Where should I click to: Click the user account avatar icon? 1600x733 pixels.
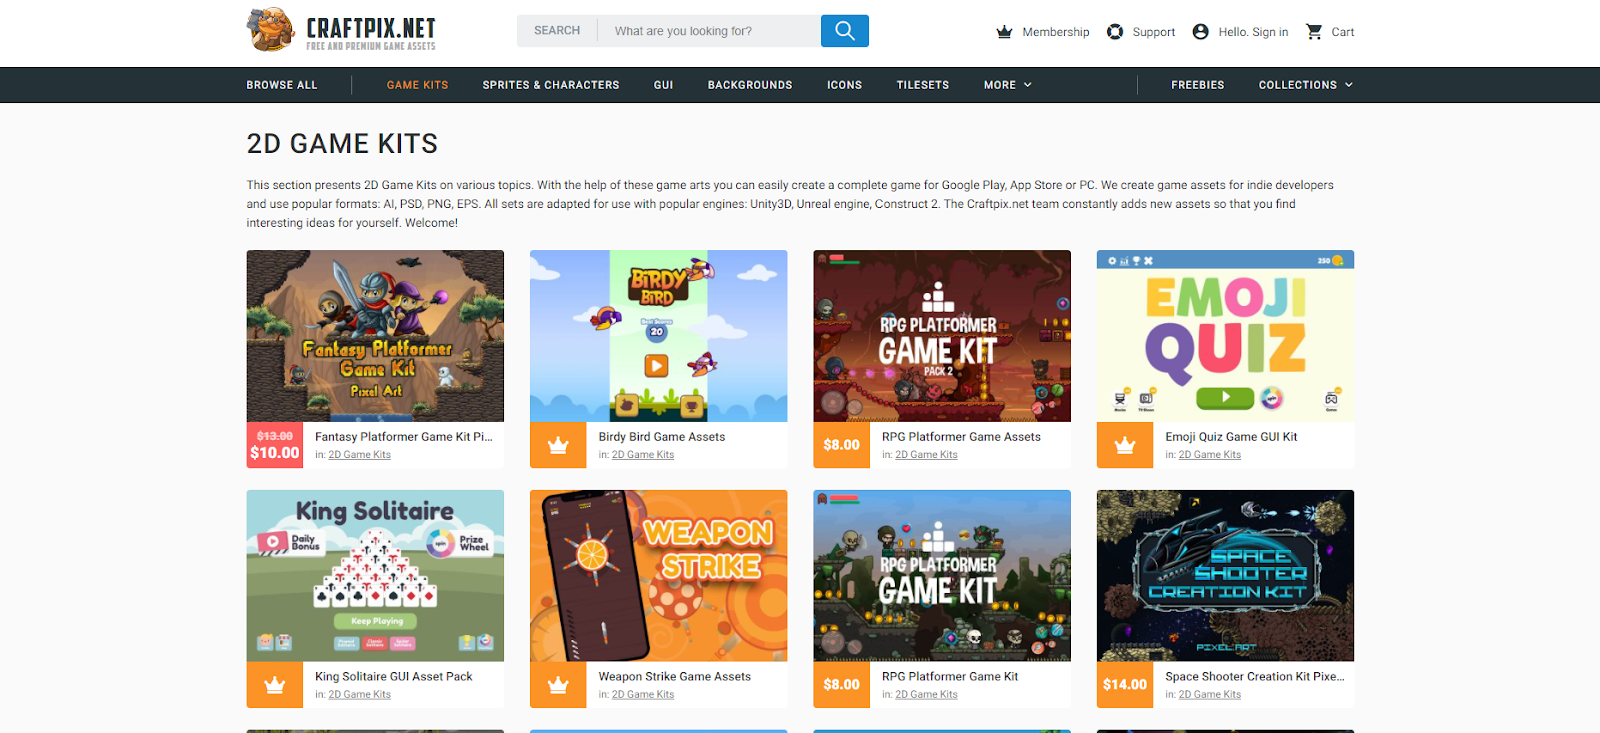click(1201, 32)
